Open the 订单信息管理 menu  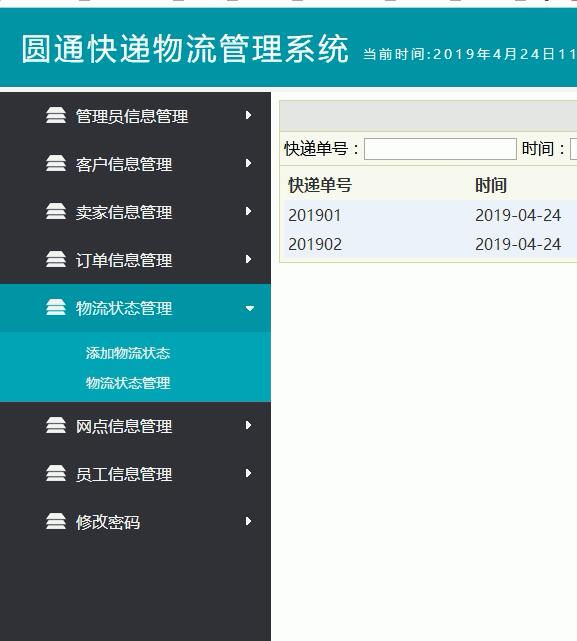123,260
